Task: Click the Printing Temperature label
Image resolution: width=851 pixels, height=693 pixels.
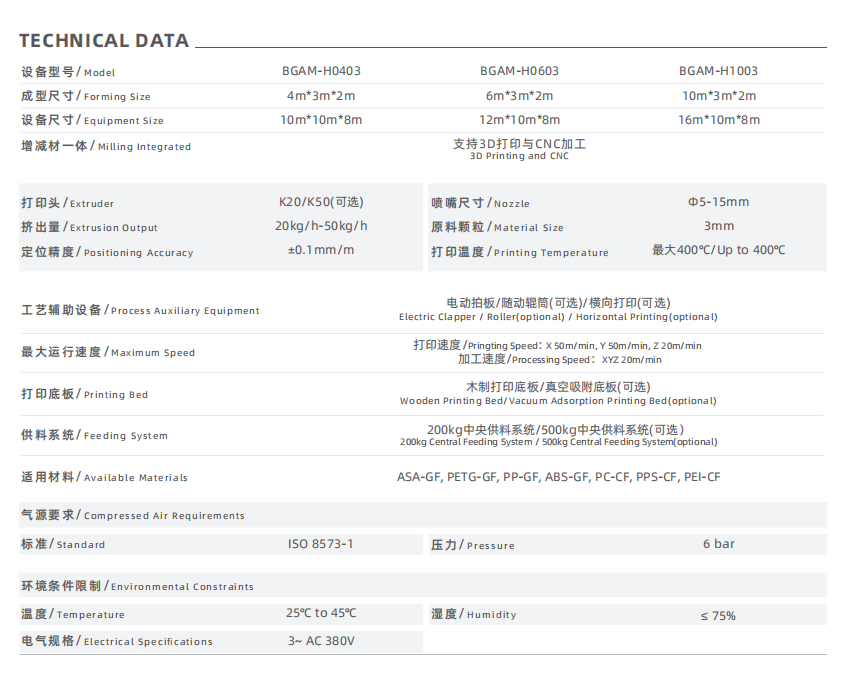Action: tap(520, 252)
